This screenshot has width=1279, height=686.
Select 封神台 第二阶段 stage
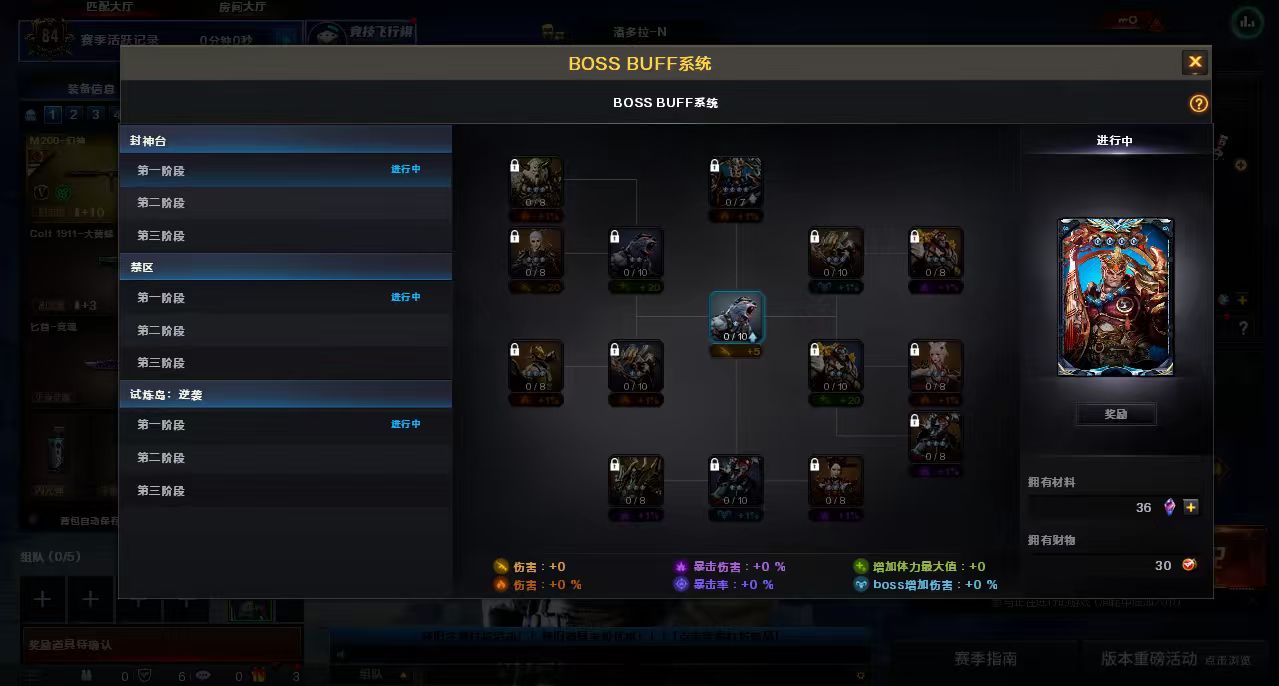[286, 203]
